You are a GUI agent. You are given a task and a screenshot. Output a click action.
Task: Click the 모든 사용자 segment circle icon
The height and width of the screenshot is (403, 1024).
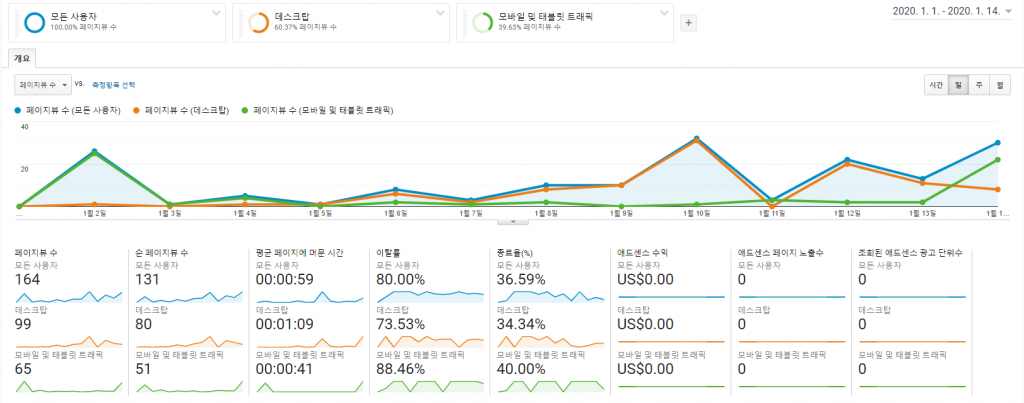coord(33,22)
